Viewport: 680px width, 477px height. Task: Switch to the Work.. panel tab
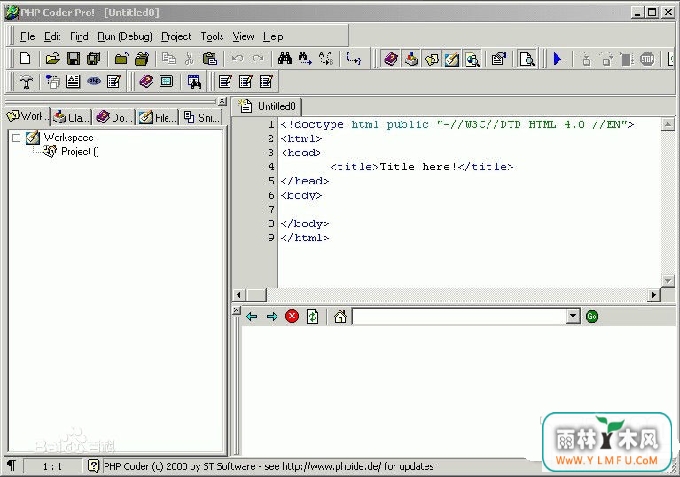(27, 116)
